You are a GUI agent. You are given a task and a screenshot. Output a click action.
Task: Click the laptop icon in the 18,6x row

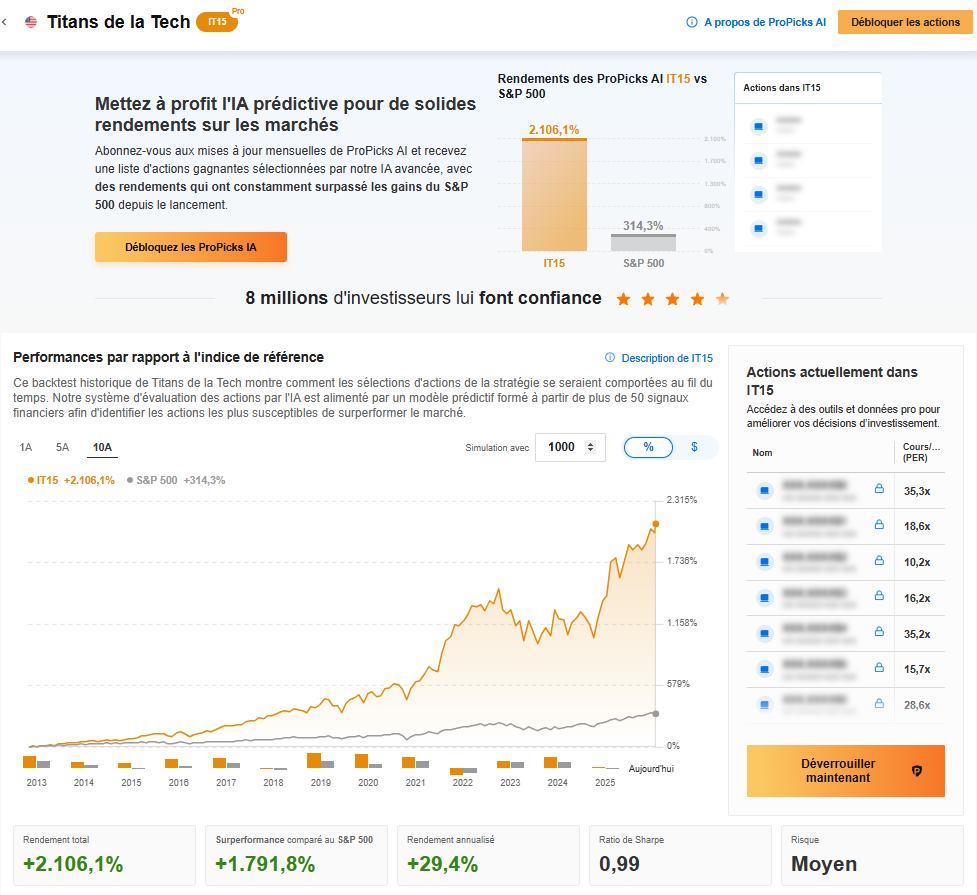(764, 526)
